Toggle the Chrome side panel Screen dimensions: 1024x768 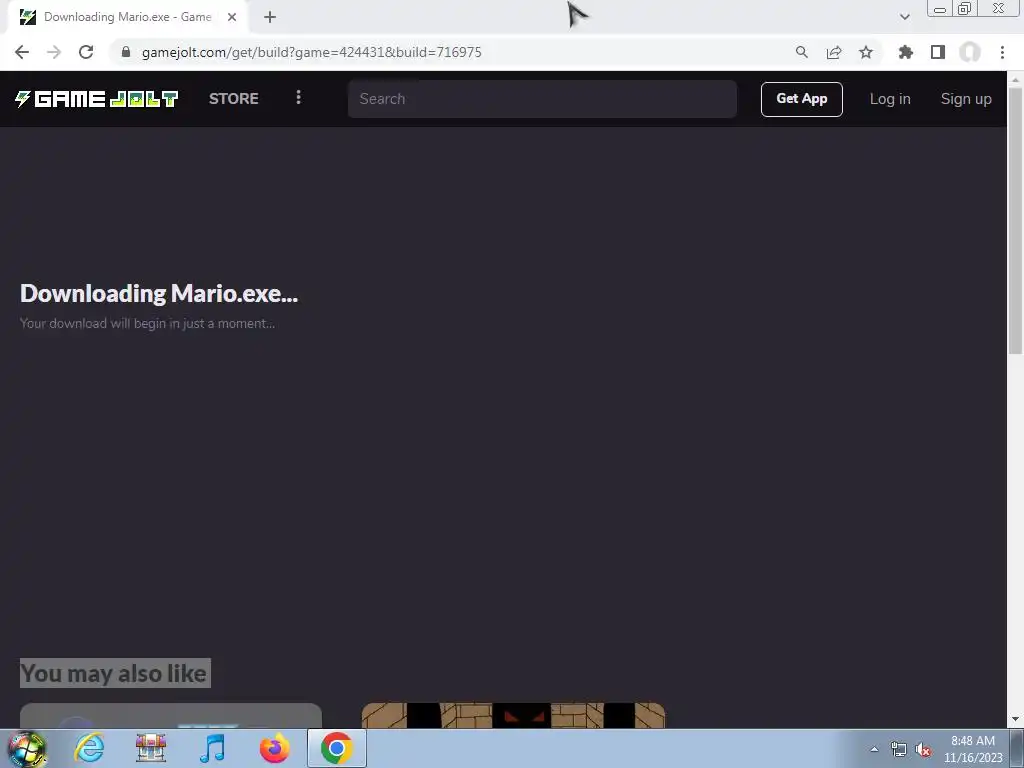pos(938,52)
